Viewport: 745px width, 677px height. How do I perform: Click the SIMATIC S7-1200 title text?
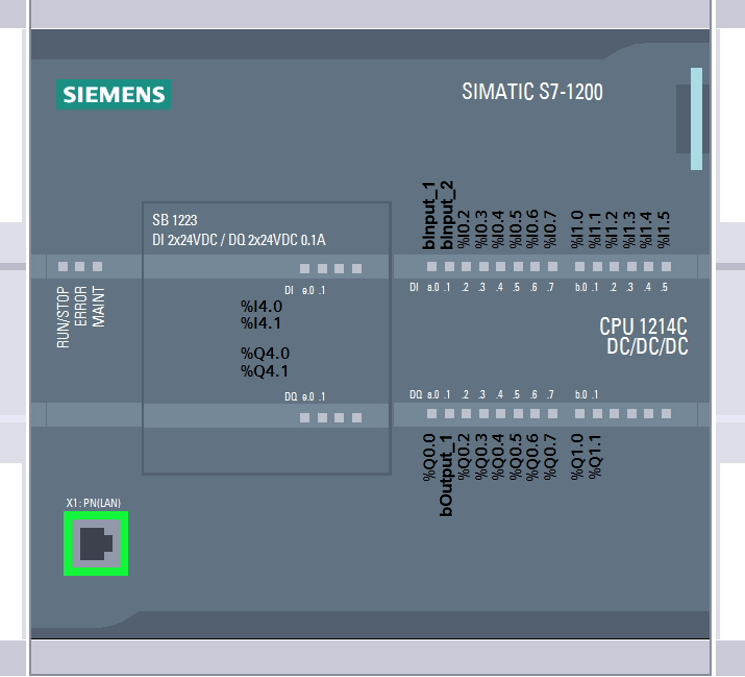point(532,92)
